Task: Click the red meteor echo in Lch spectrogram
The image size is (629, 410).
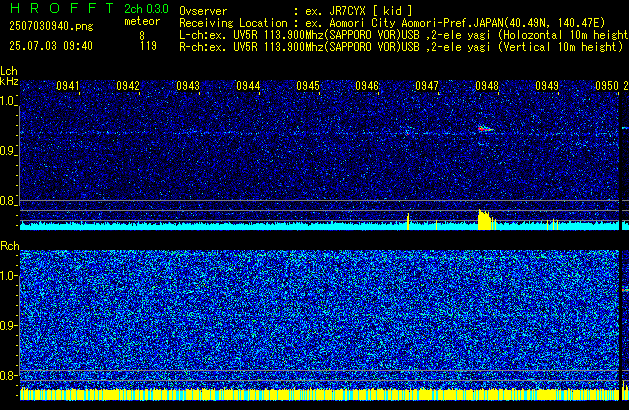Action: click(x=485, y=129)
